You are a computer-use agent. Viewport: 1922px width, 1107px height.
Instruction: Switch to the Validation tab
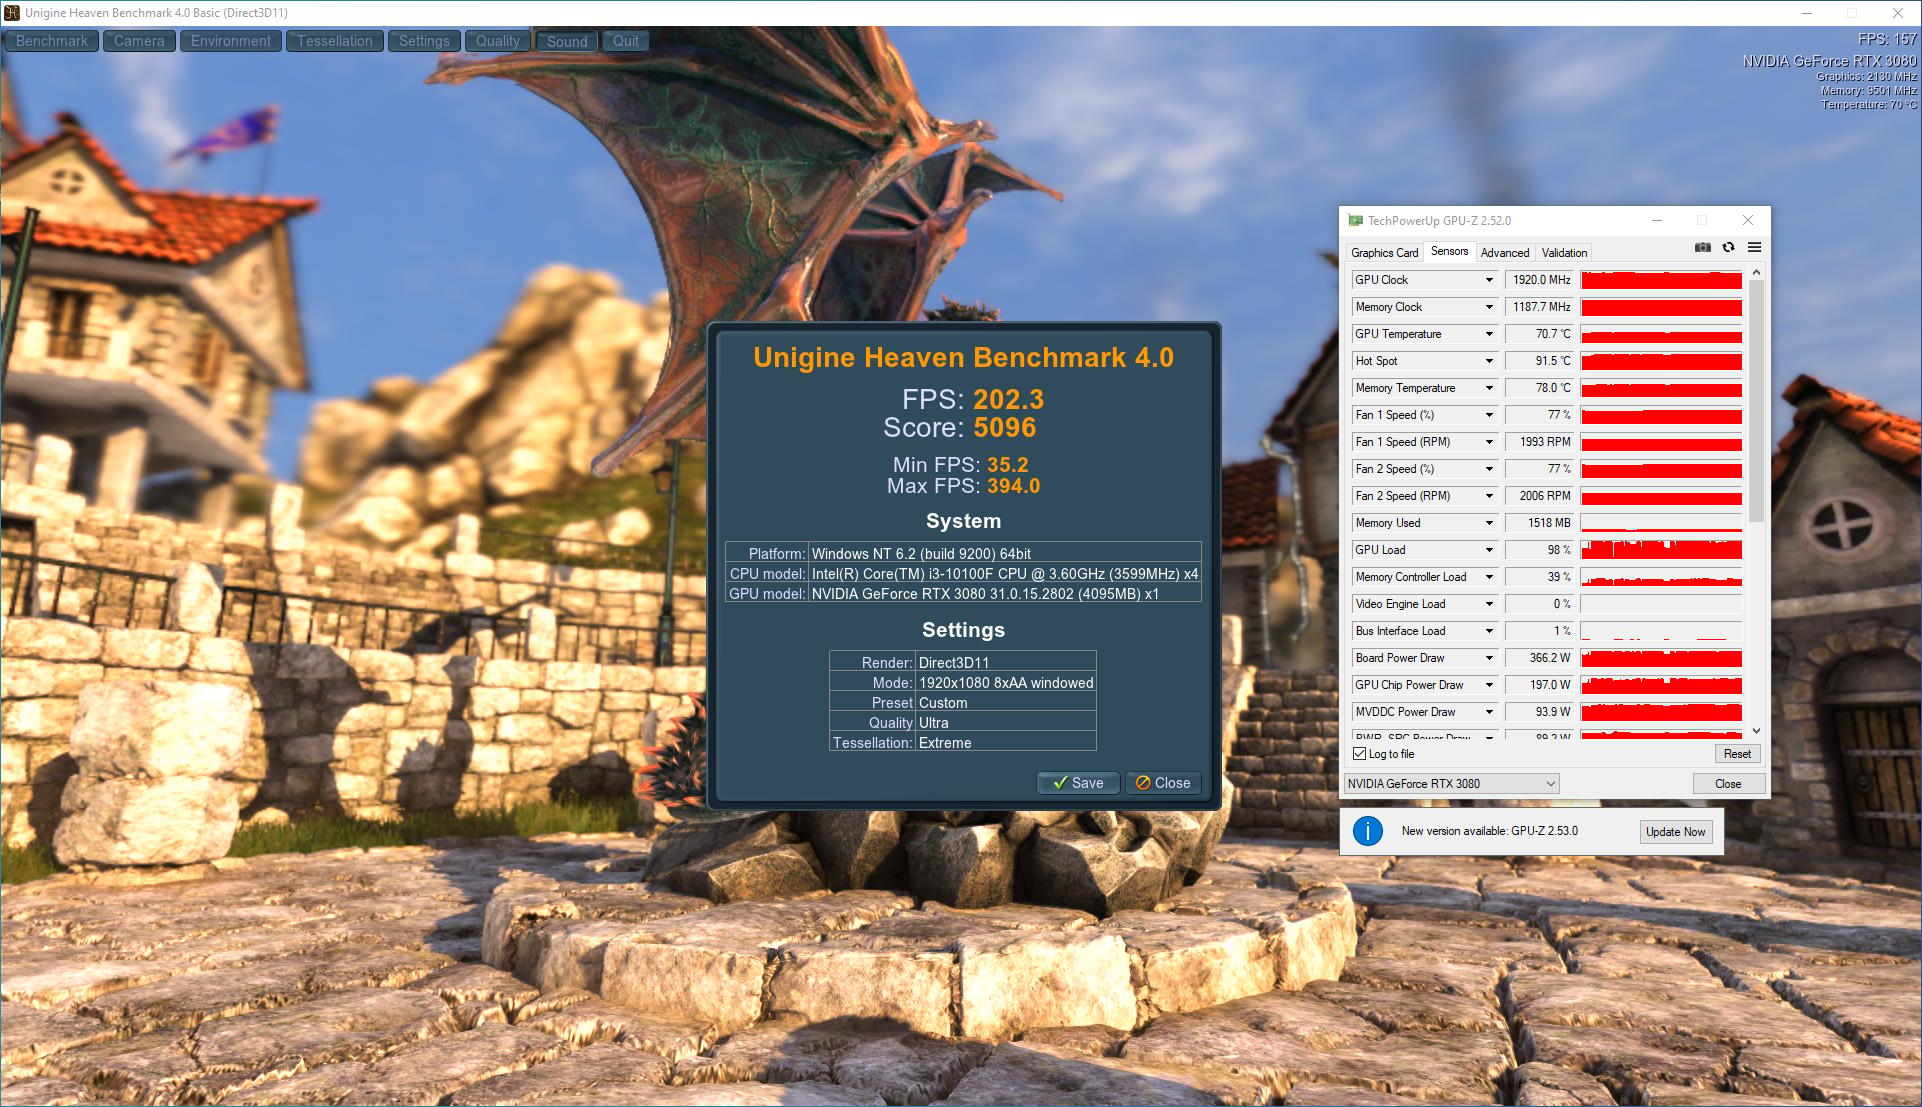tap(1564, 253)
